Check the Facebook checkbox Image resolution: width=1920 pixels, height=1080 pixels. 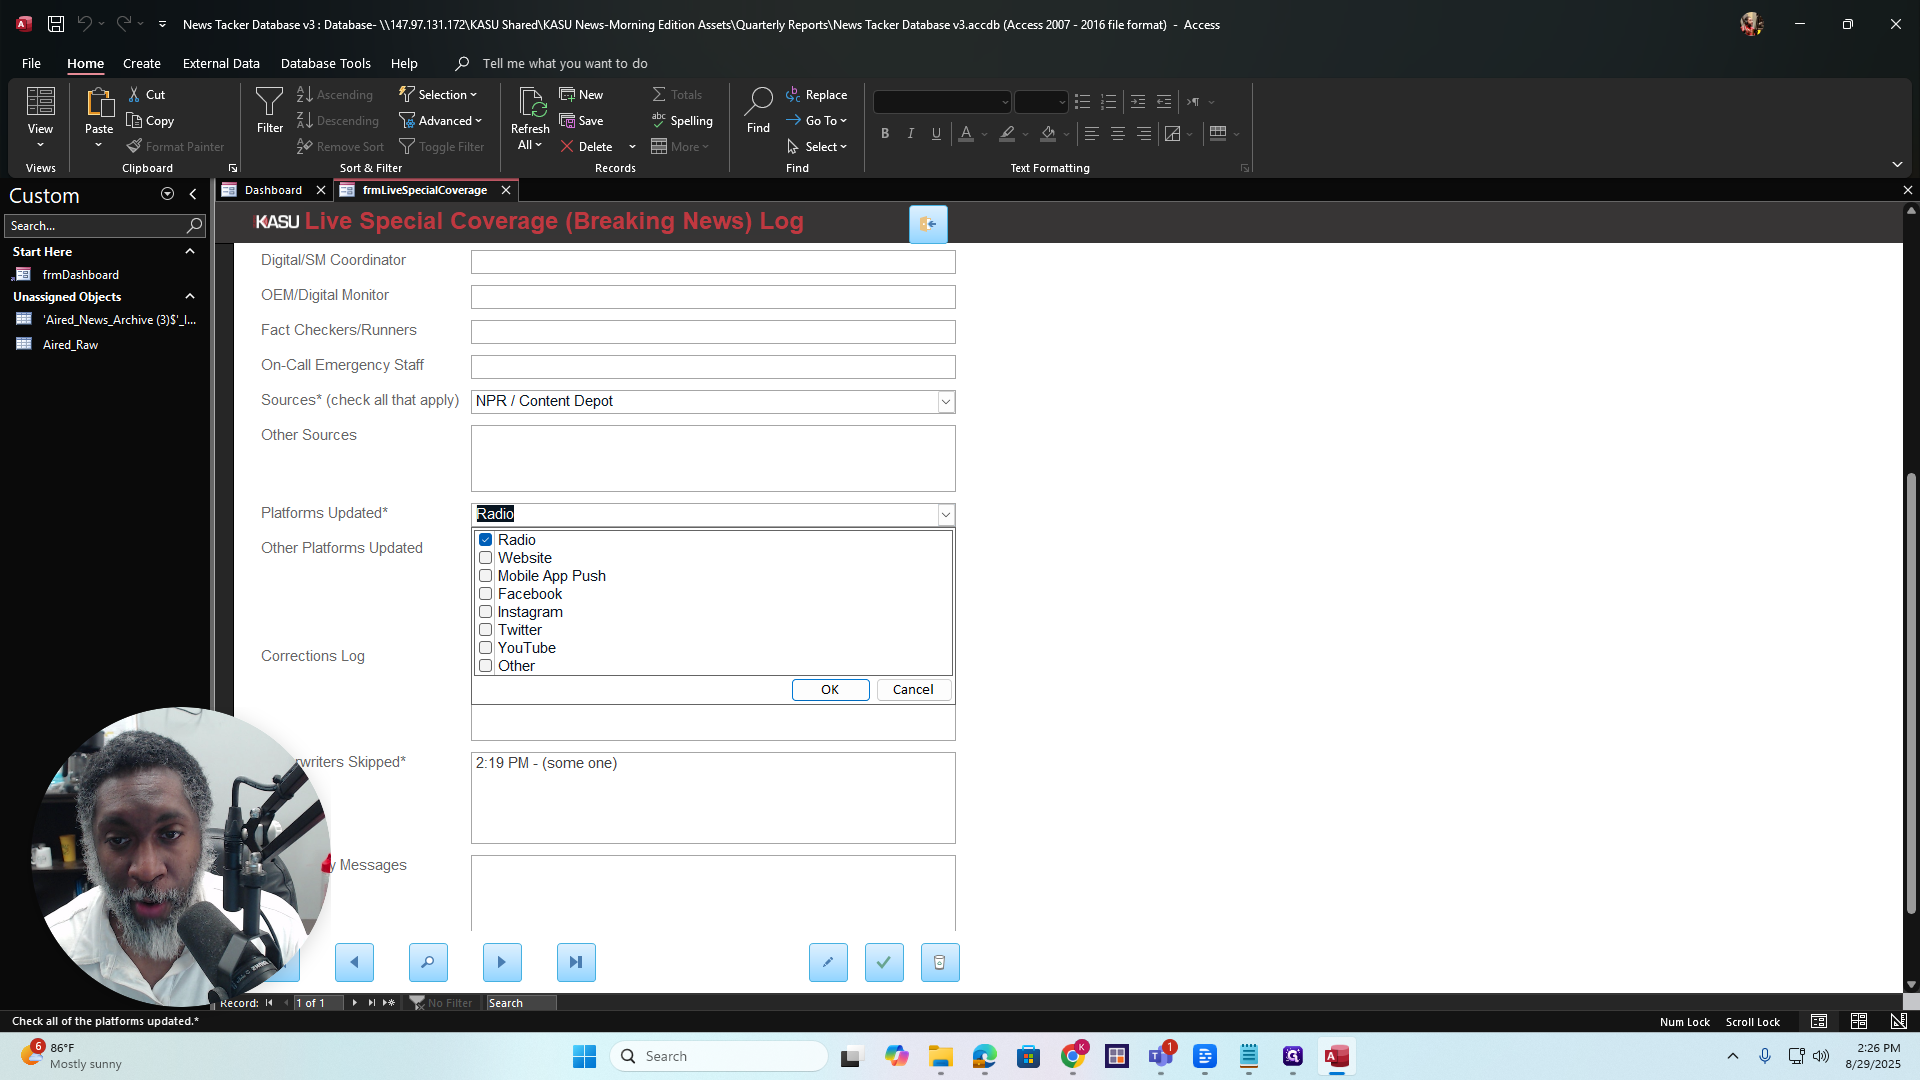pyautogui.click(x=485, y=594)
